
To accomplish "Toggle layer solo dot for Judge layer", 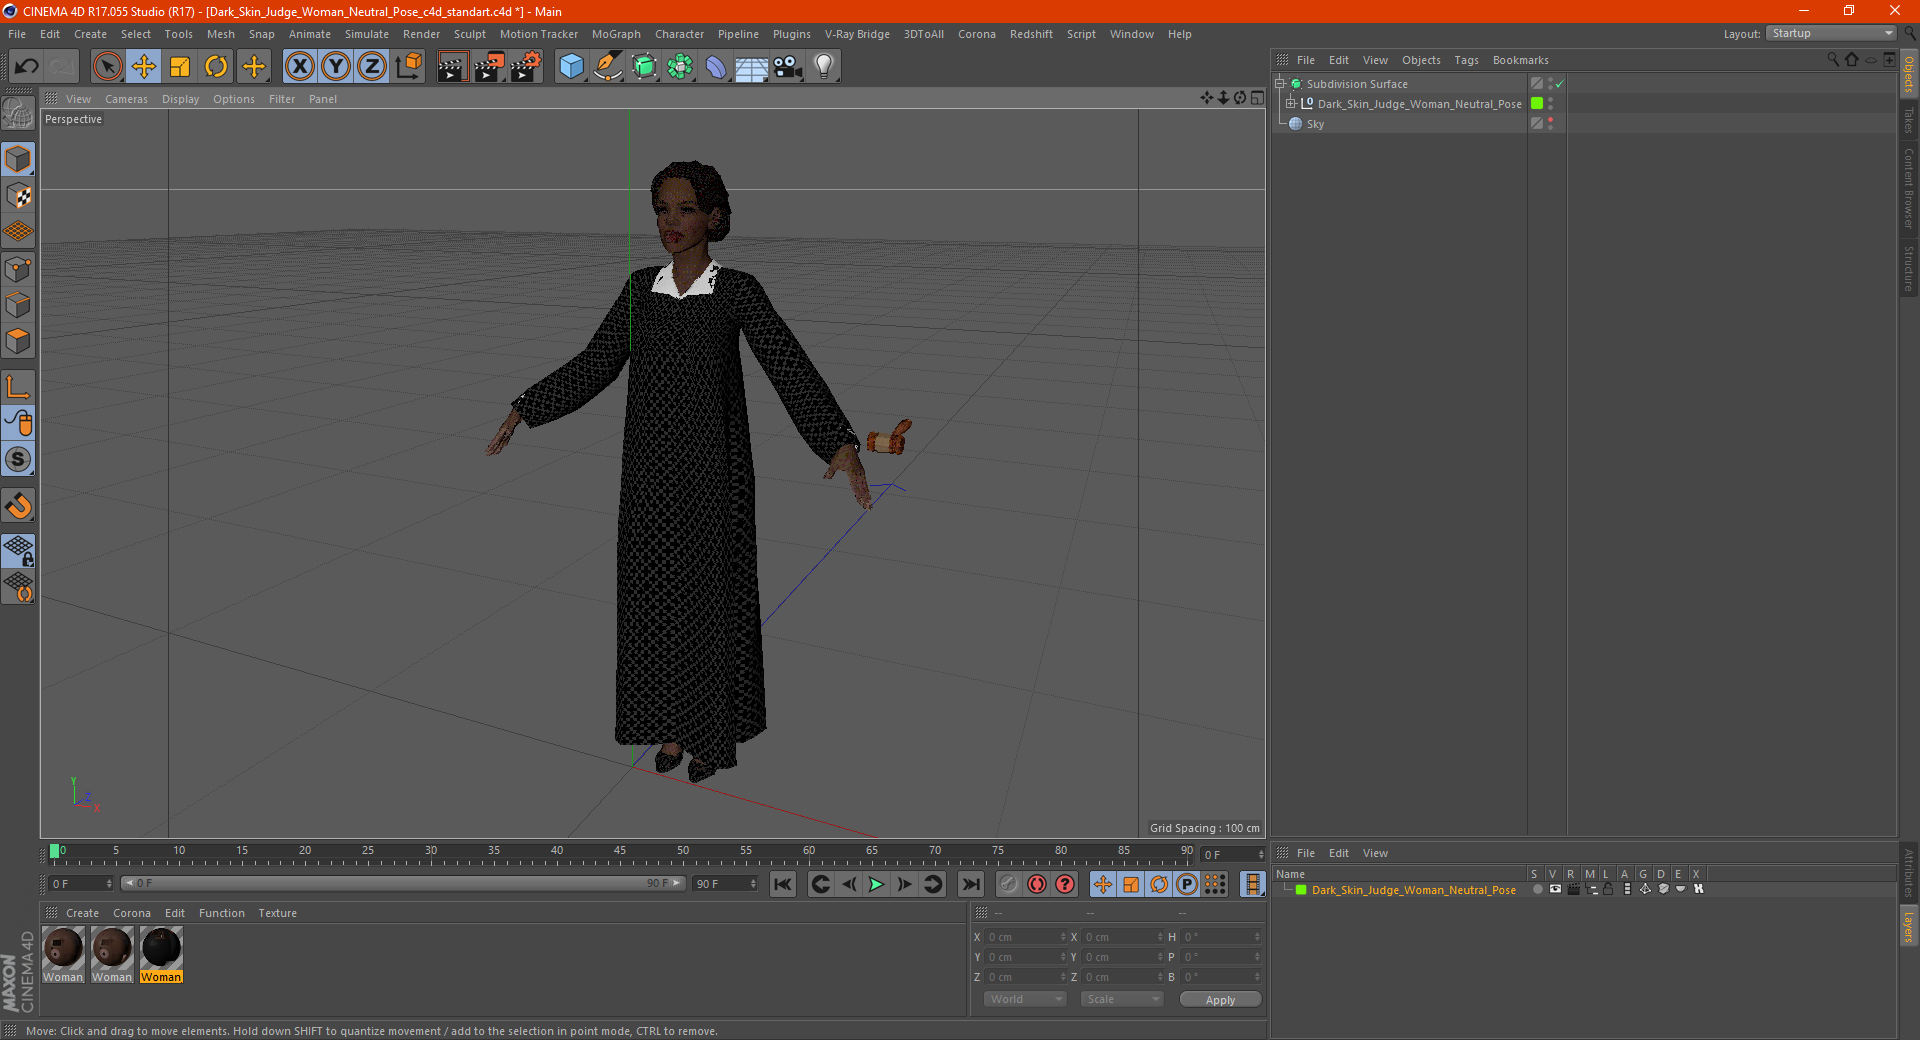I will click(x=1537, y=889).
